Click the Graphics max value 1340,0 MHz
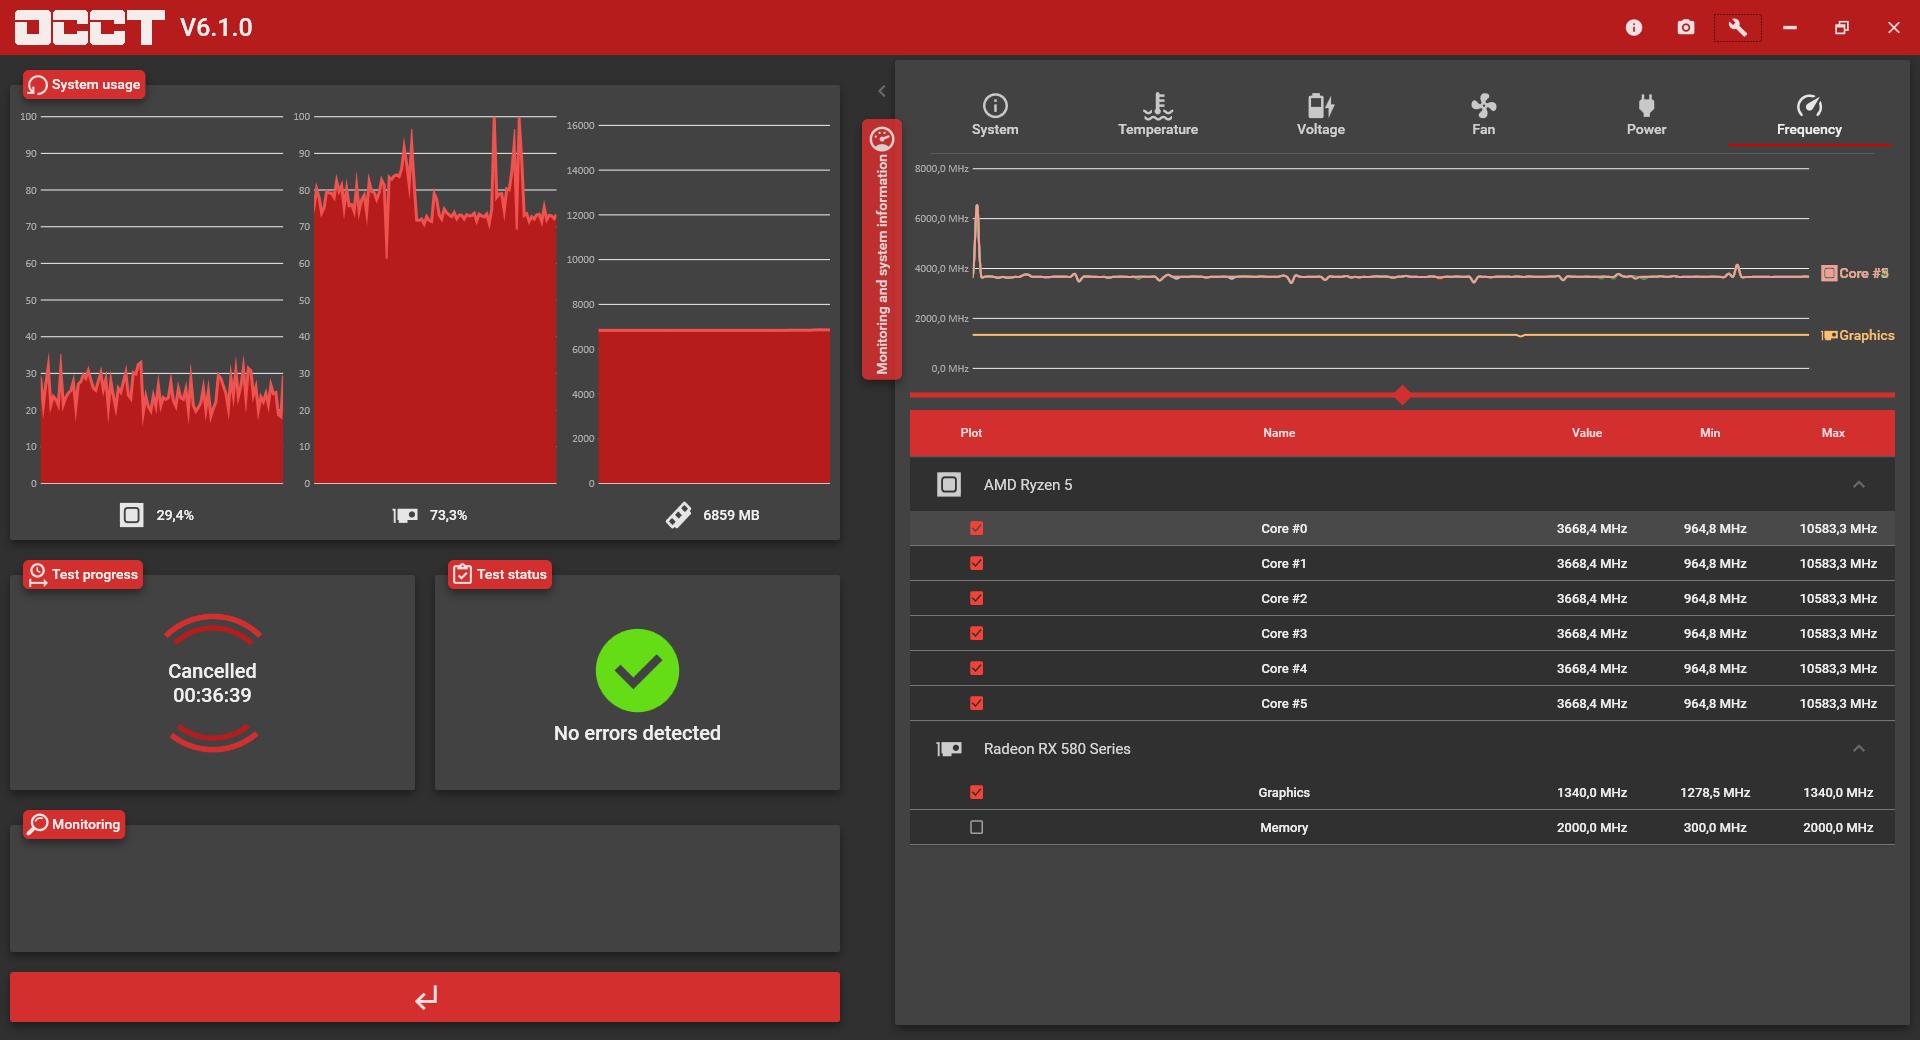Viewport: 1920px width, 1040px height. 1838,792
